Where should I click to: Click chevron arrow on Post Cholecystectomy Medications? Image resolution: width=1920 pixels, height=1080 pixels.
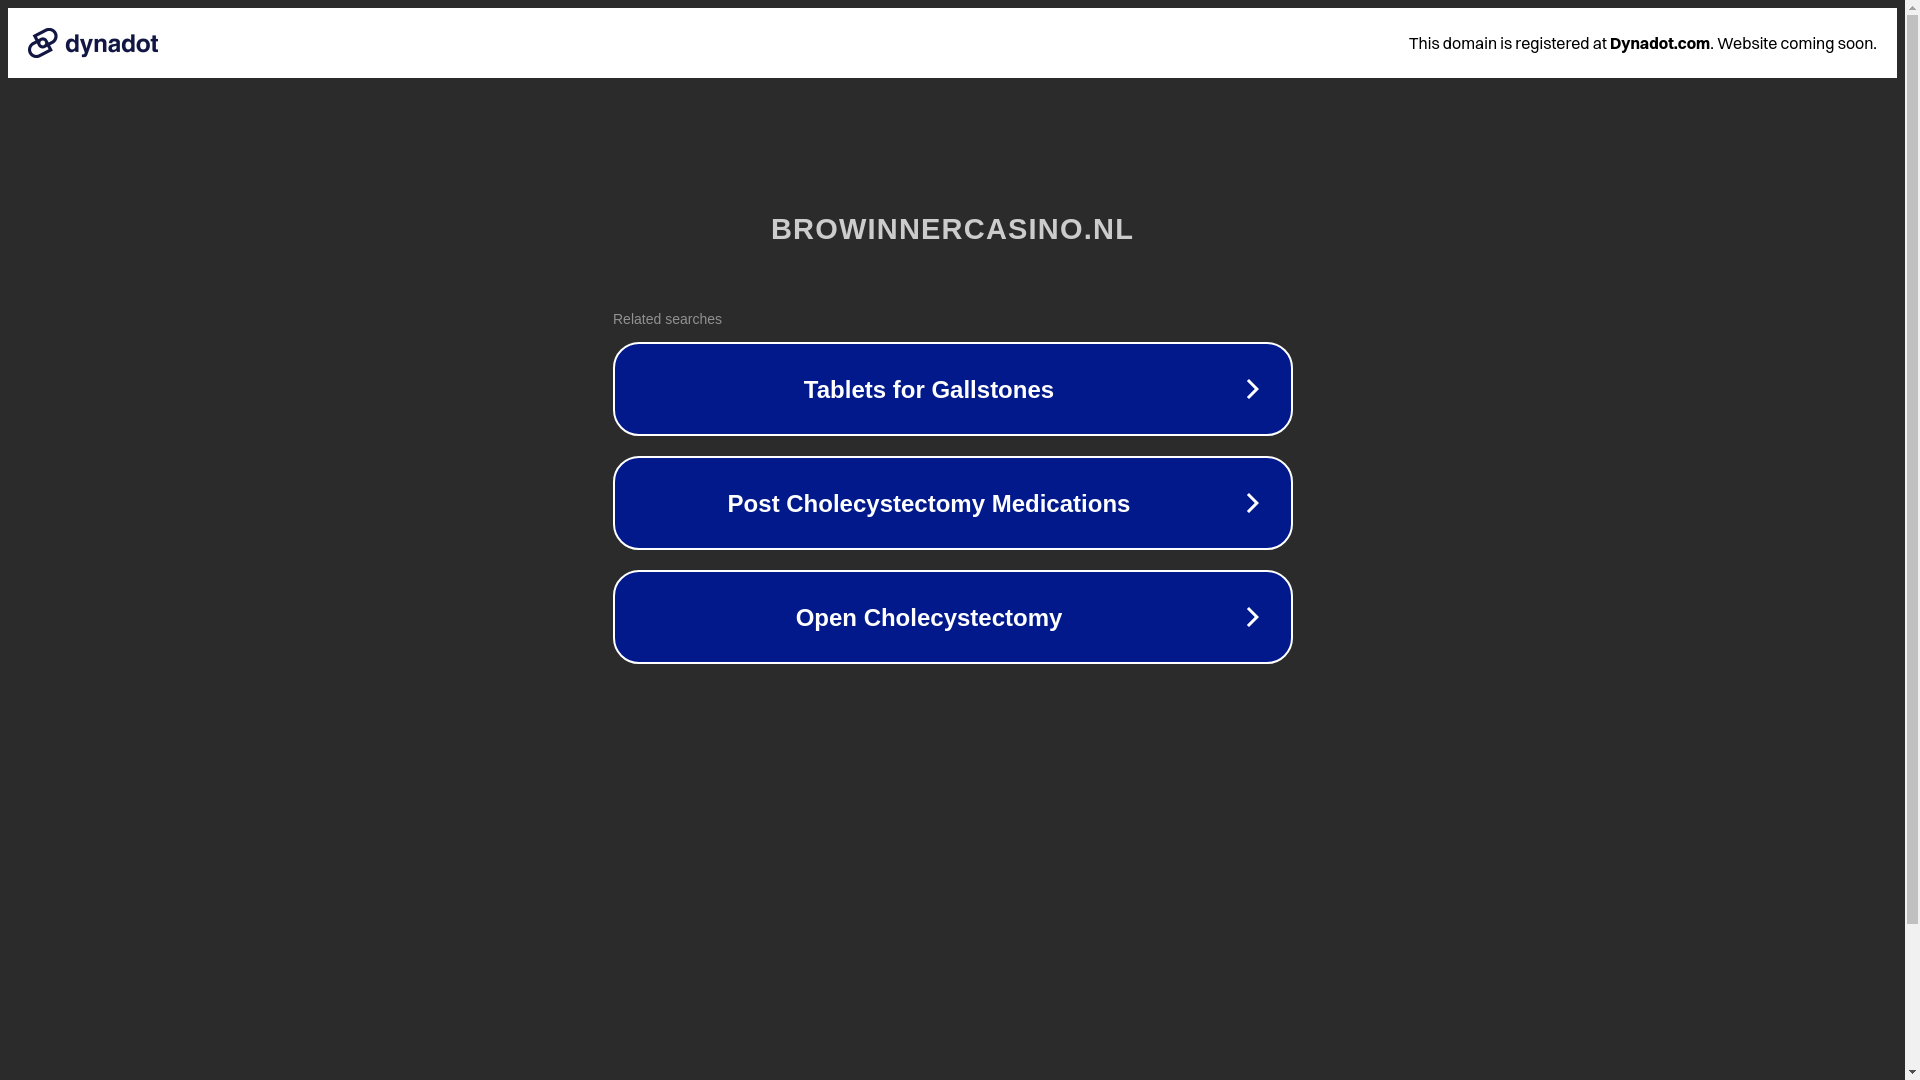(x=1252, y=503)
